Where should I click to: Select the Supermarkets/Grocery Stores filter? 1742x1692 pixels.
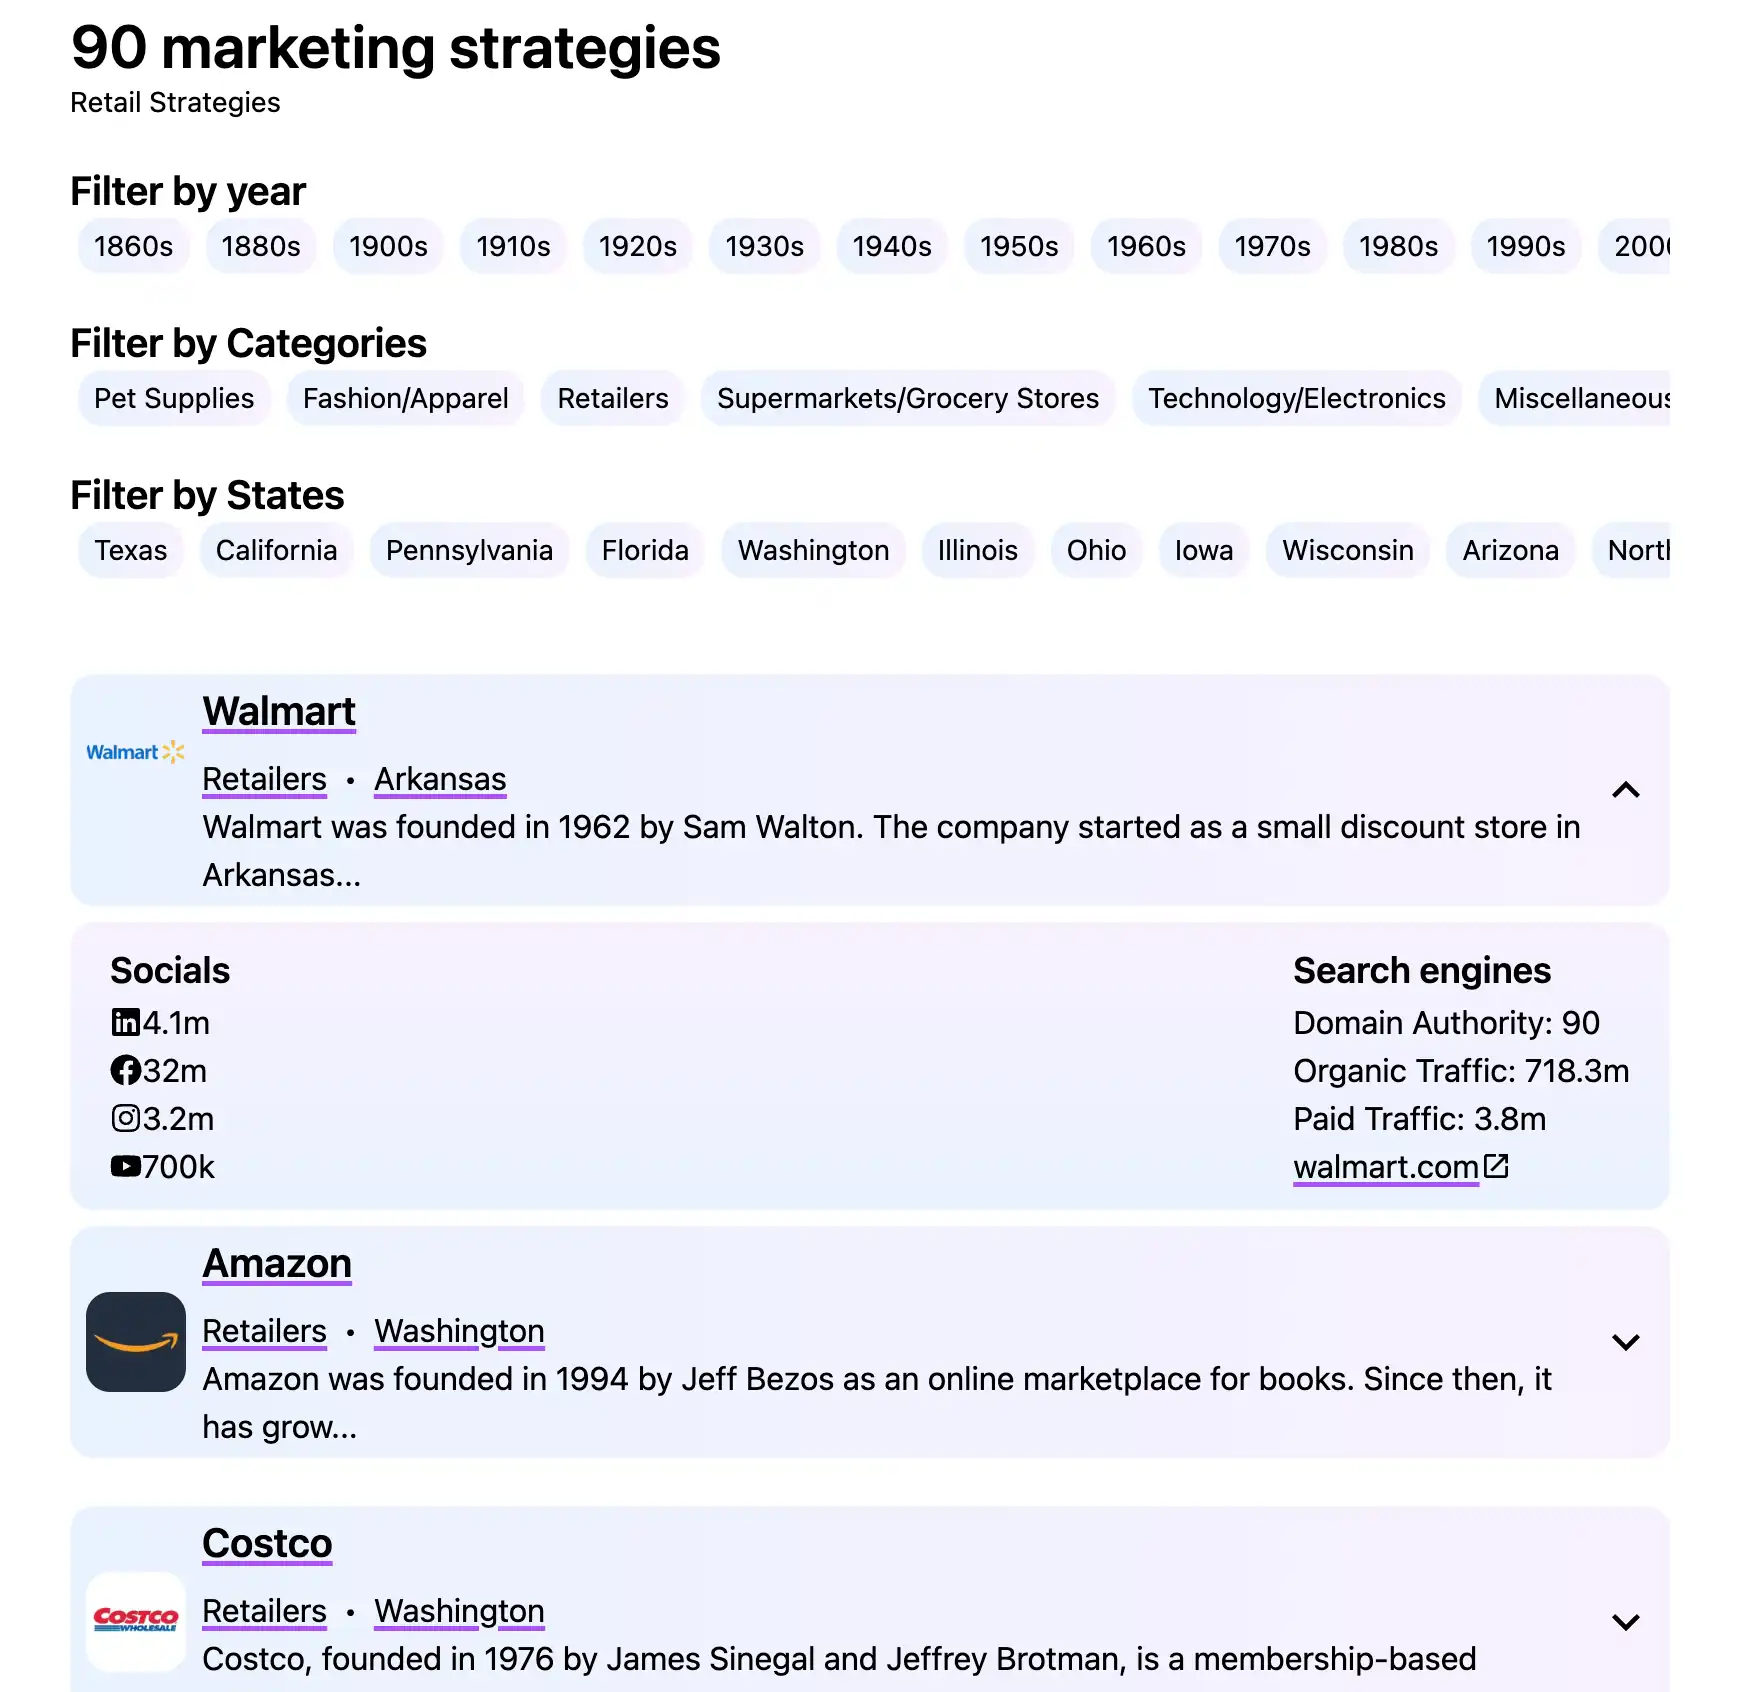click(907, 398)
